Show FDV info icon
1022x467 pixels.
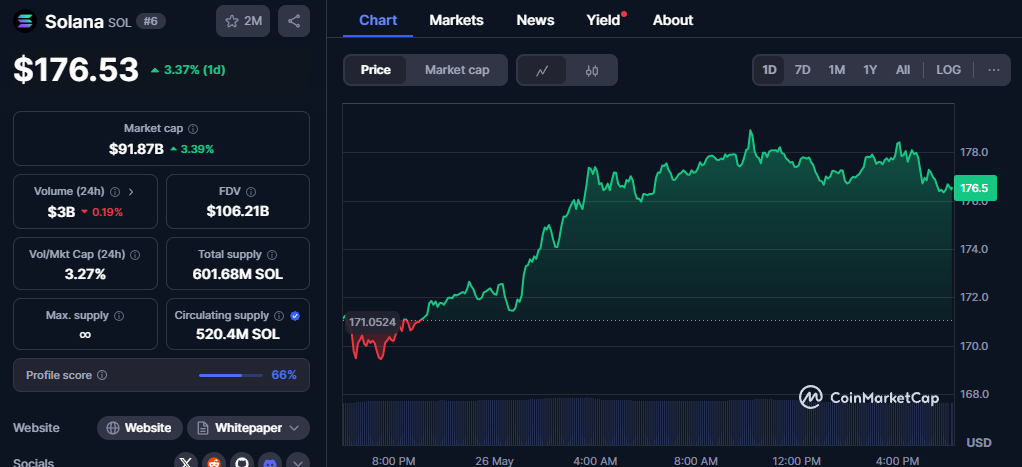pyautogui.click(x=251, y=192)
